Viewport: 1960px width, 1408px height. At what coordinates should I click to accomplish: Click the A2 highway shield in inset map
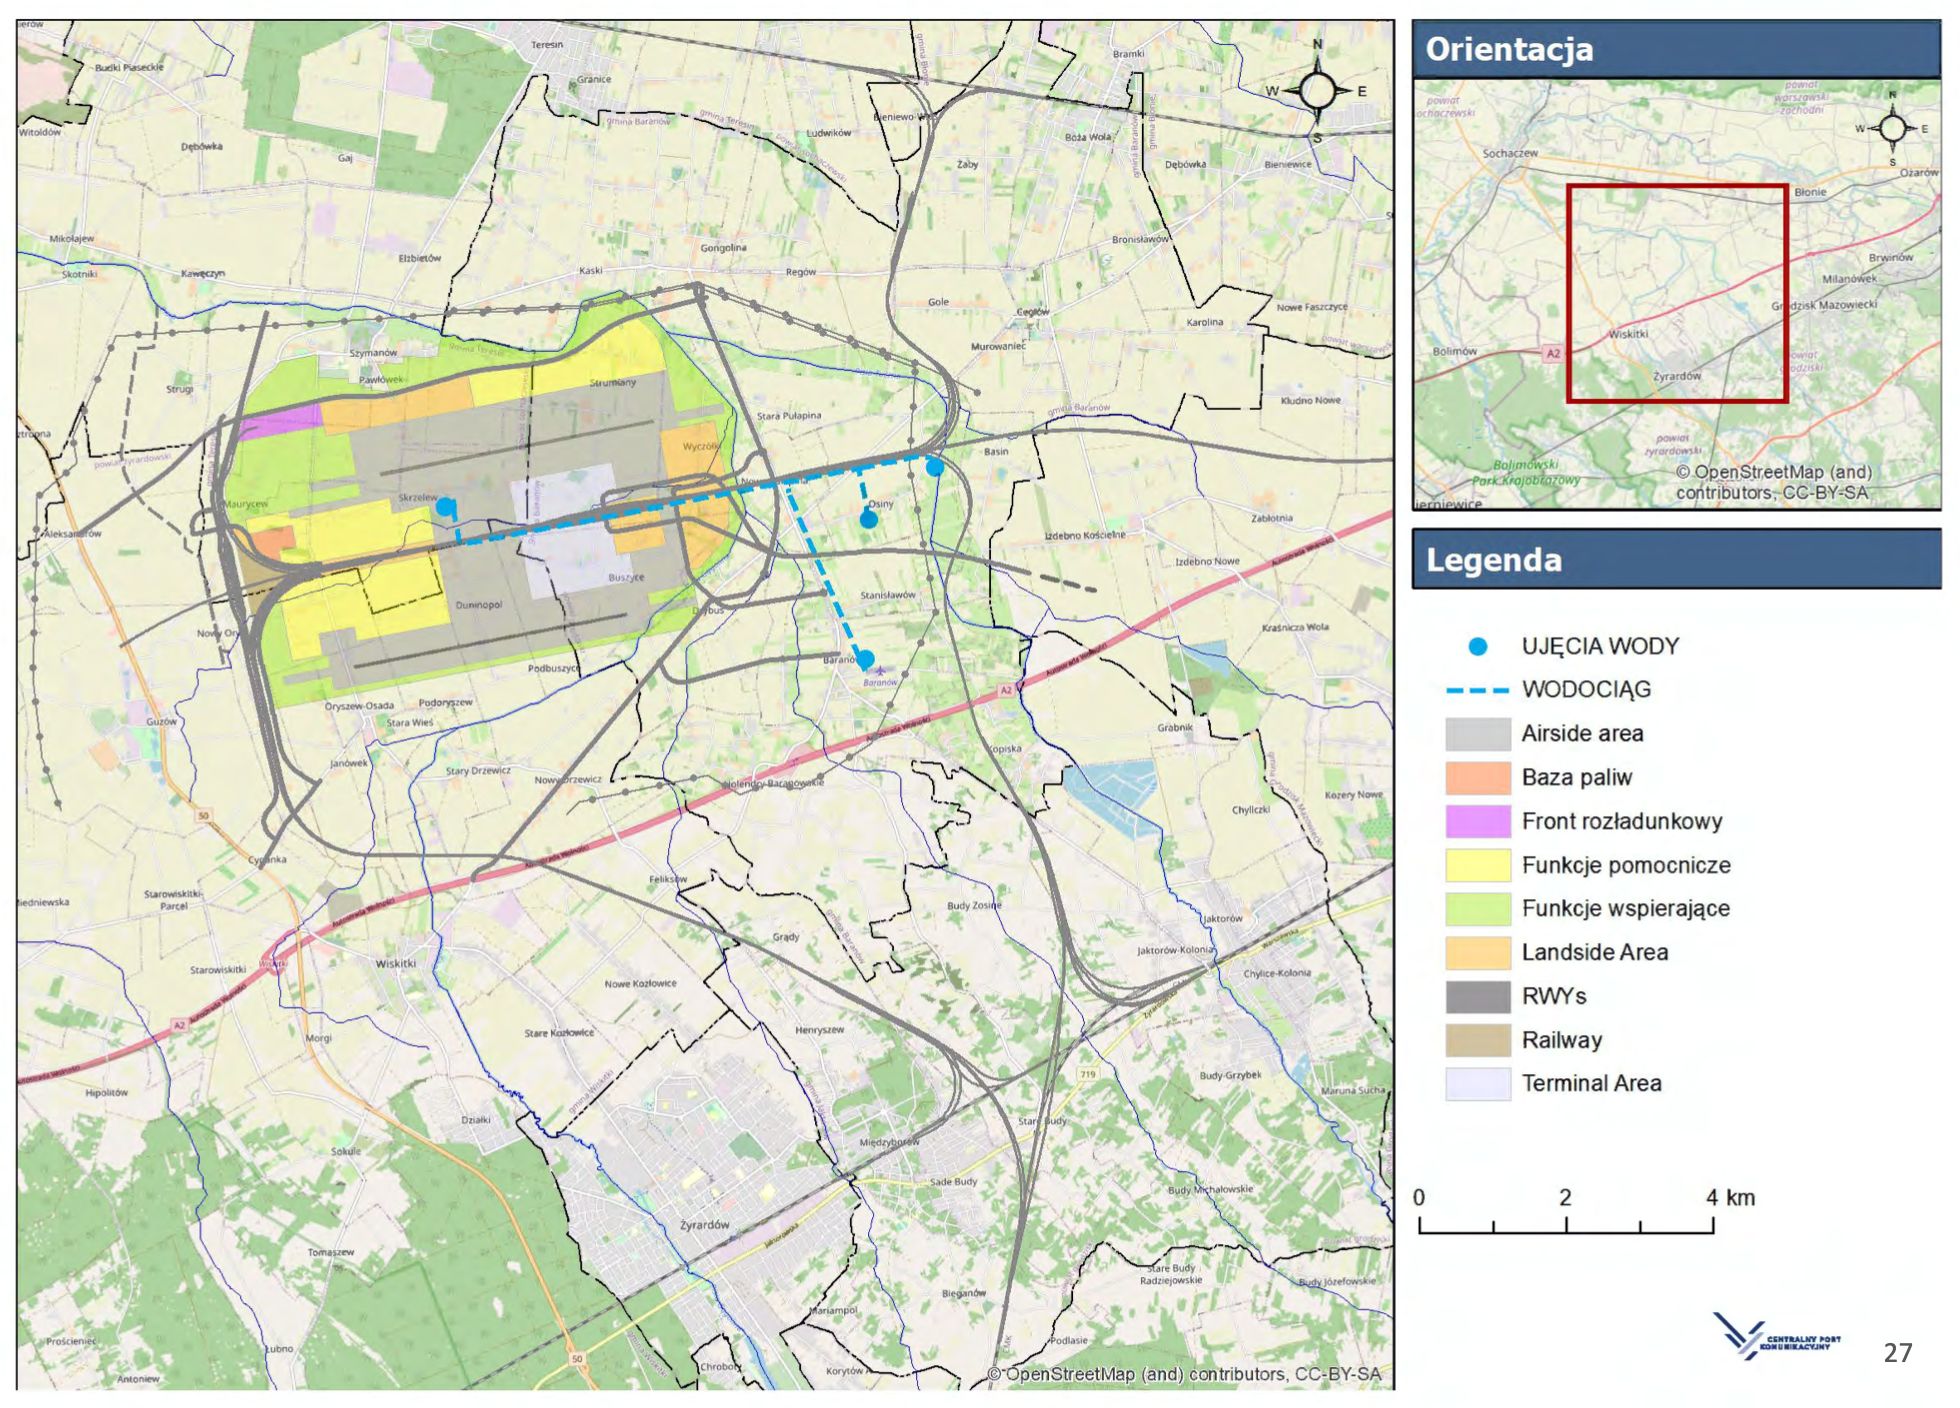click(1552, 353)
